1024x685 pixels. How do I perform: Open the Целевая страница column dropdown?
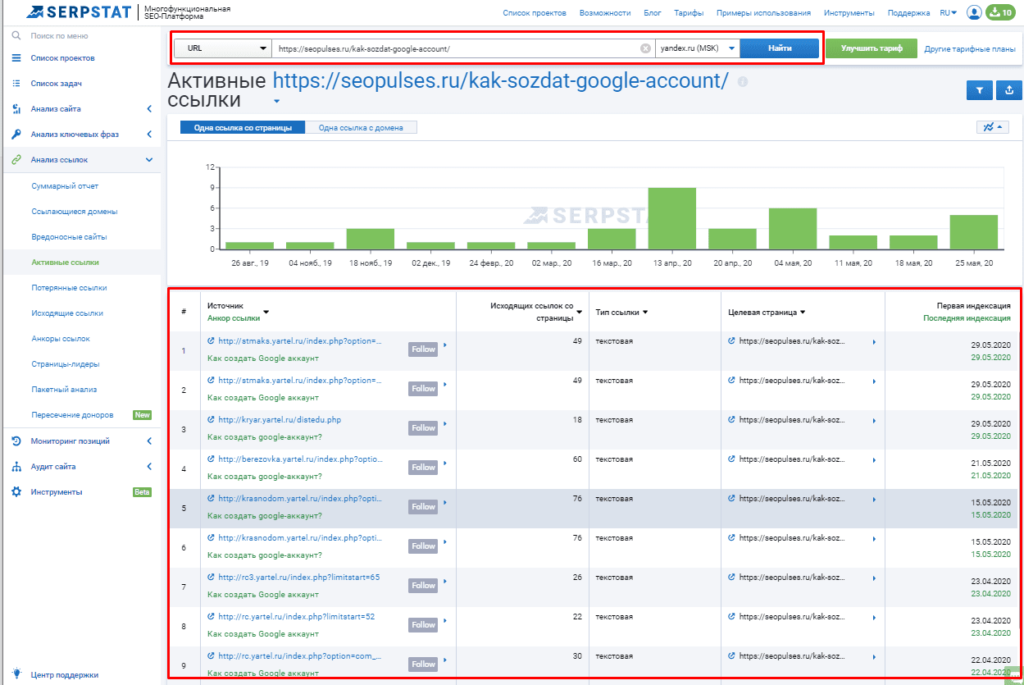pos(803,312)
